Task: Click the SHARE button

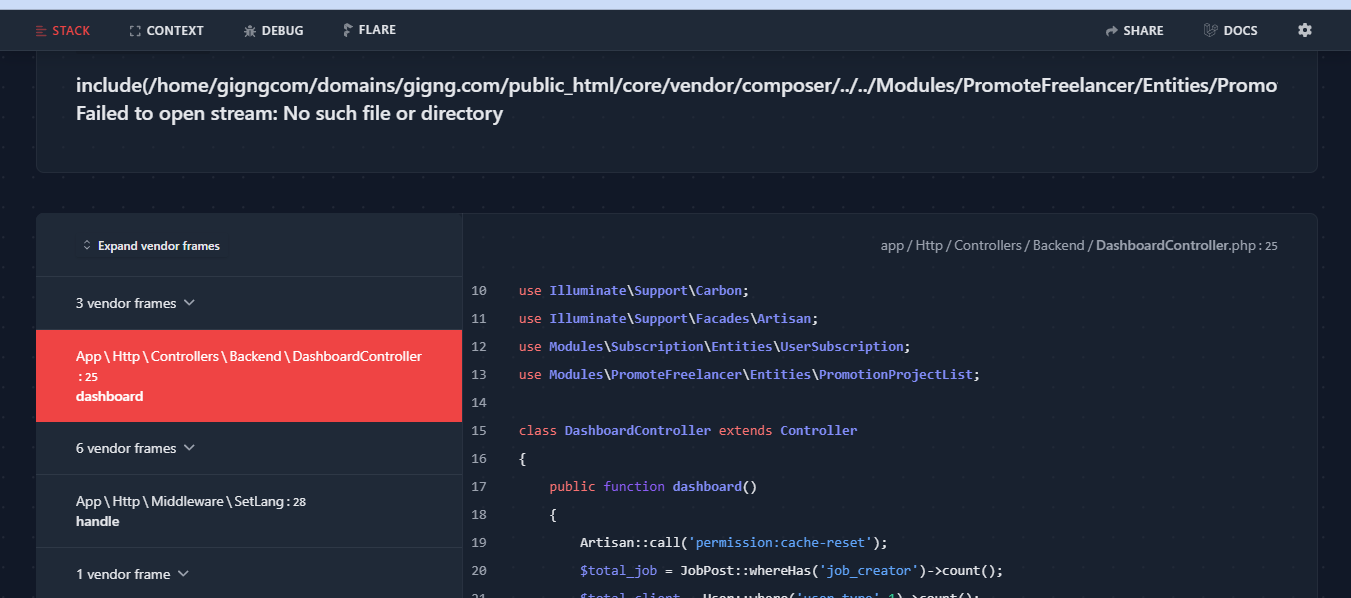Action: [x=1134, y=31]
